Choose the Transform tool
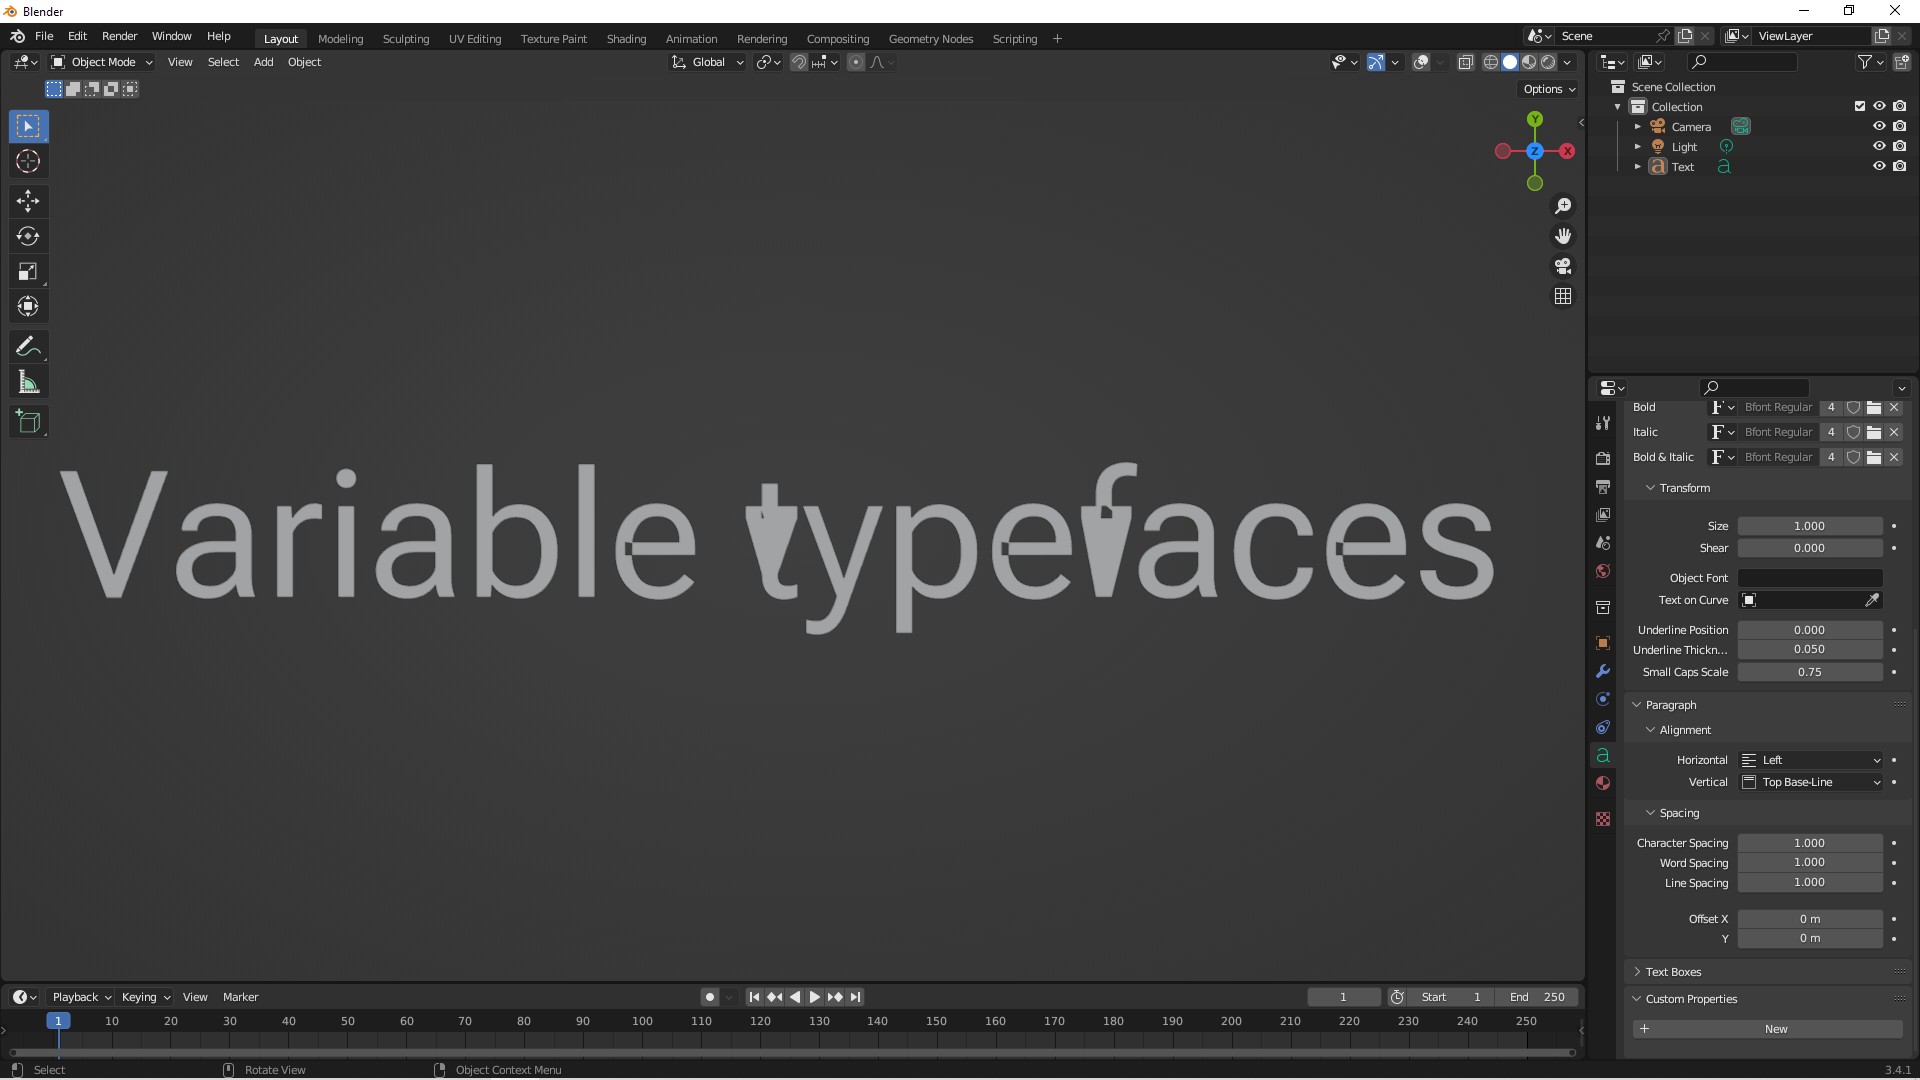 [28, 306]
